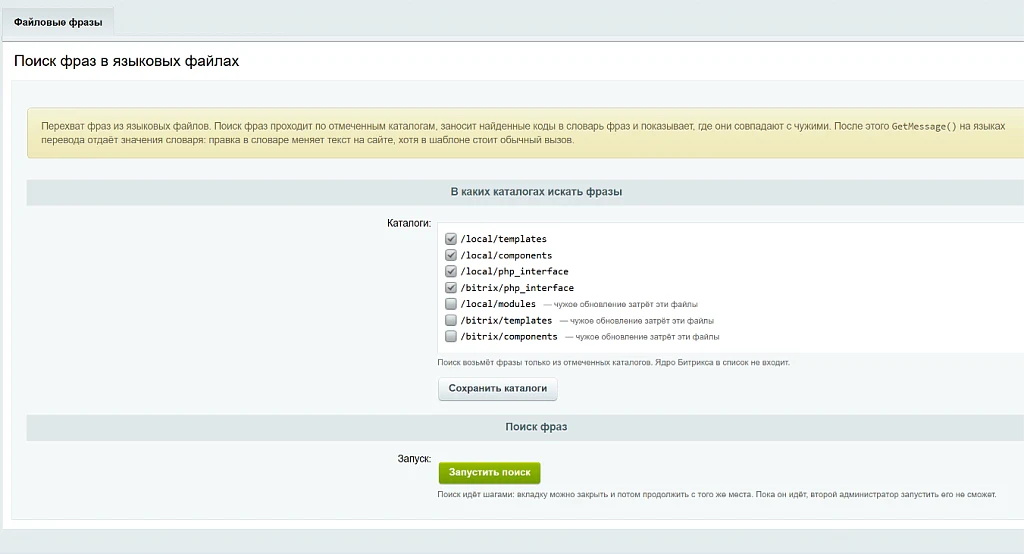Uncheck the /bitrix/php_interface checkbox
The height and width of the screenshot is (554, 1024).
tap(451, 287)
